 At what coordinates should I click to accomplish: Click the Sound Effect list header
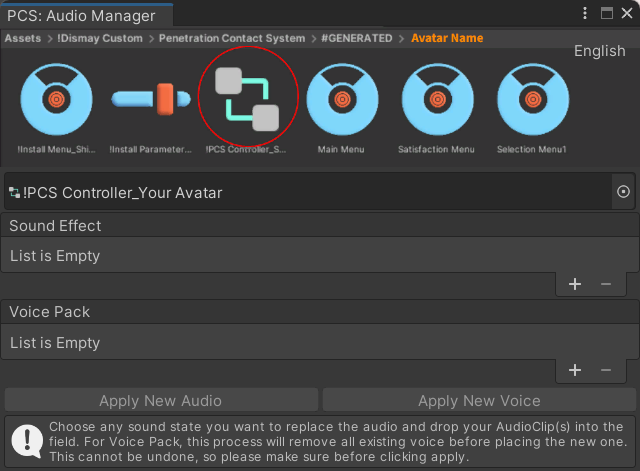point(320,226)
